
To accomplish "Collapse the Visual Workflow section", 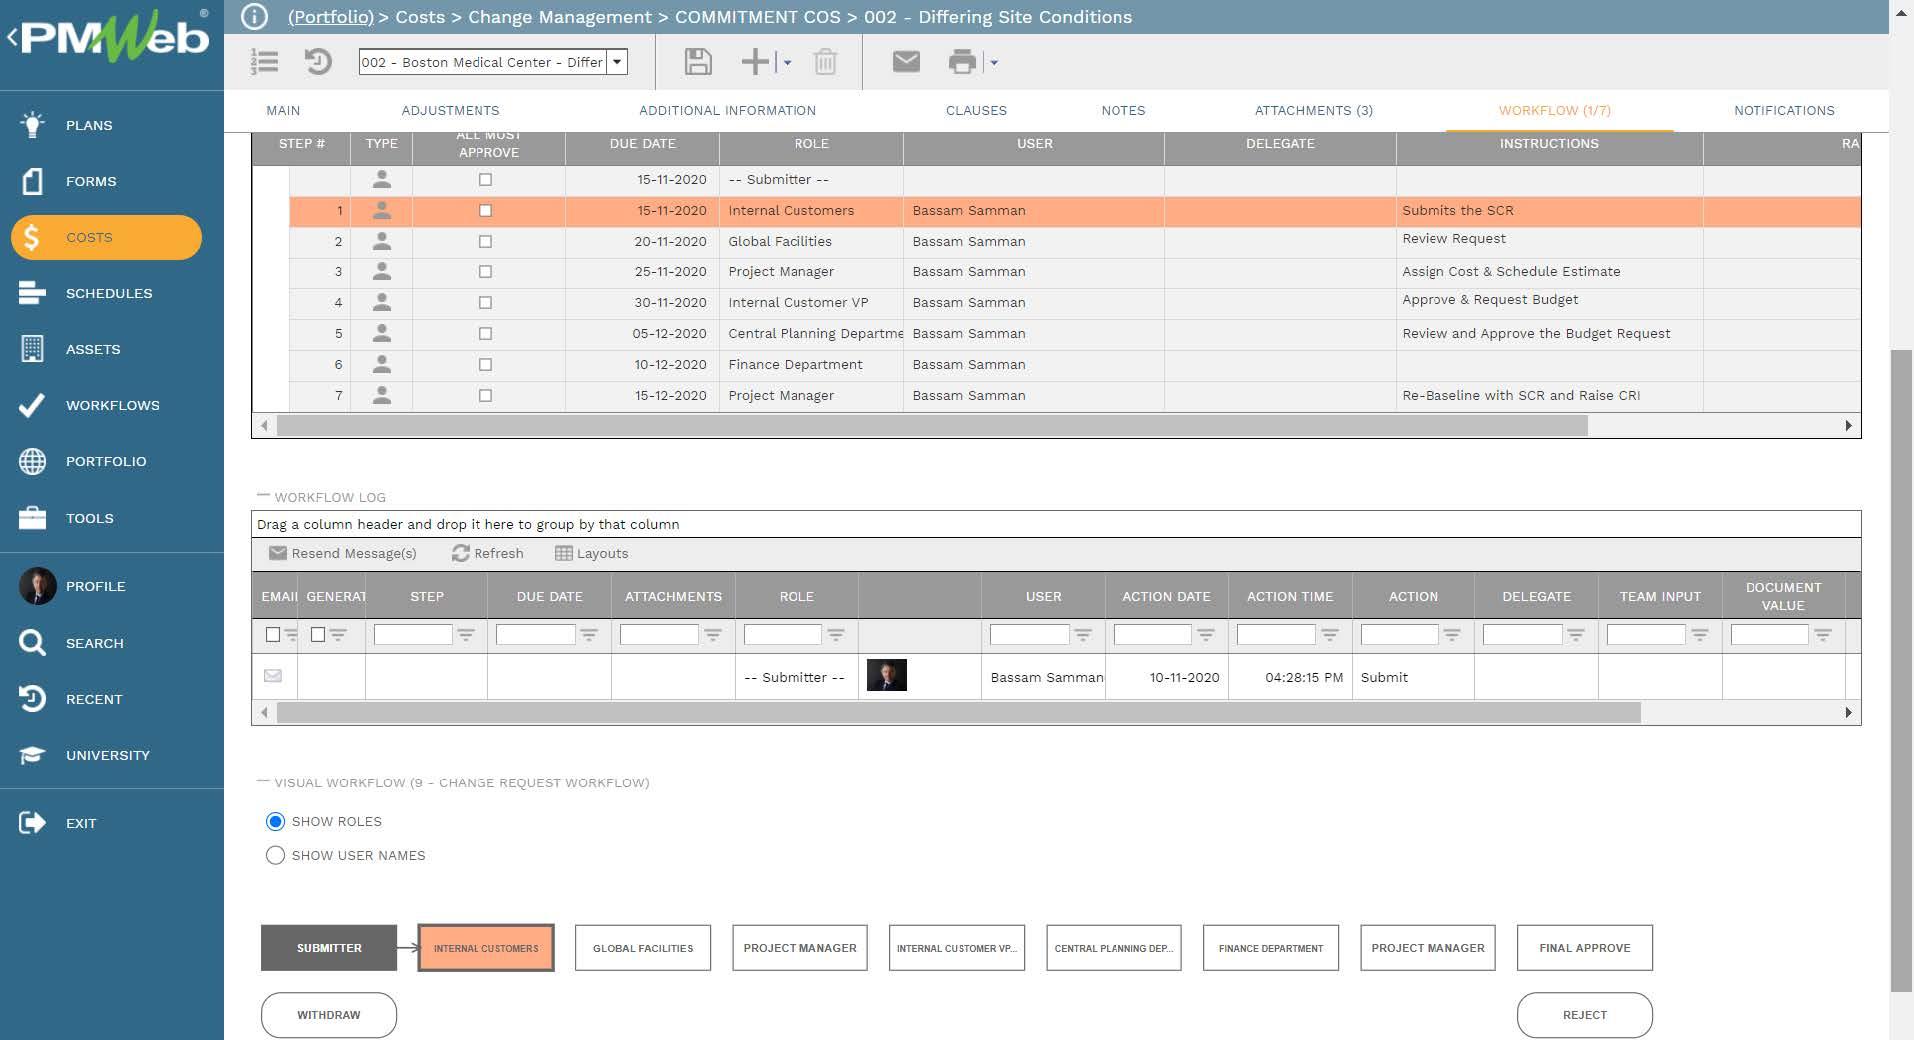I will tap(263, 781).
